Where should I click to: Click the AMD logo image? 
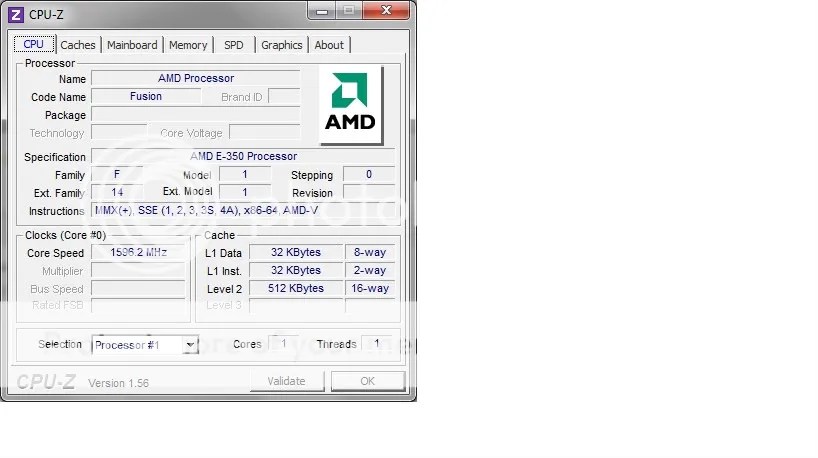pyautogui.click(x=351, y=105)
